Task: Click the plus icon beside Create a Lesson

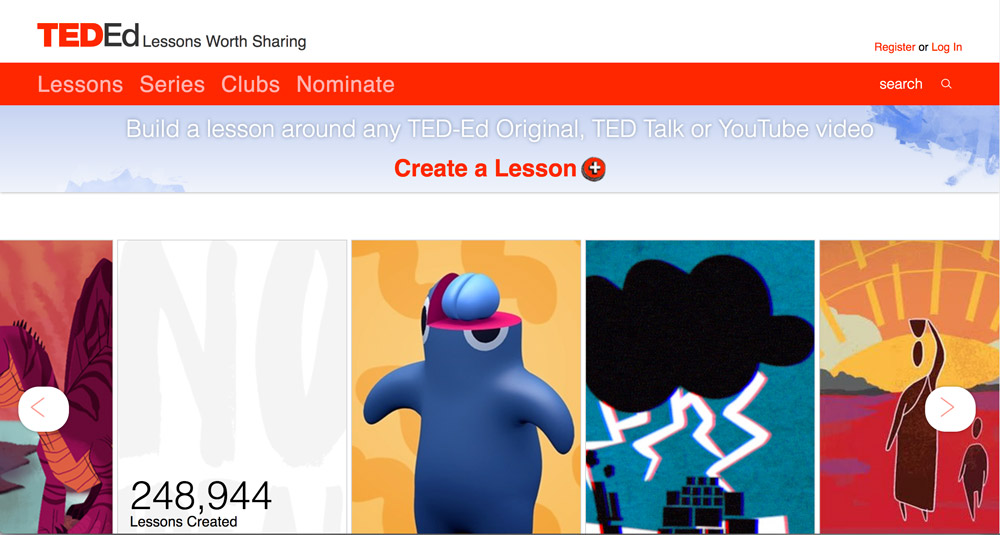Action: click(x=594, y=169)
